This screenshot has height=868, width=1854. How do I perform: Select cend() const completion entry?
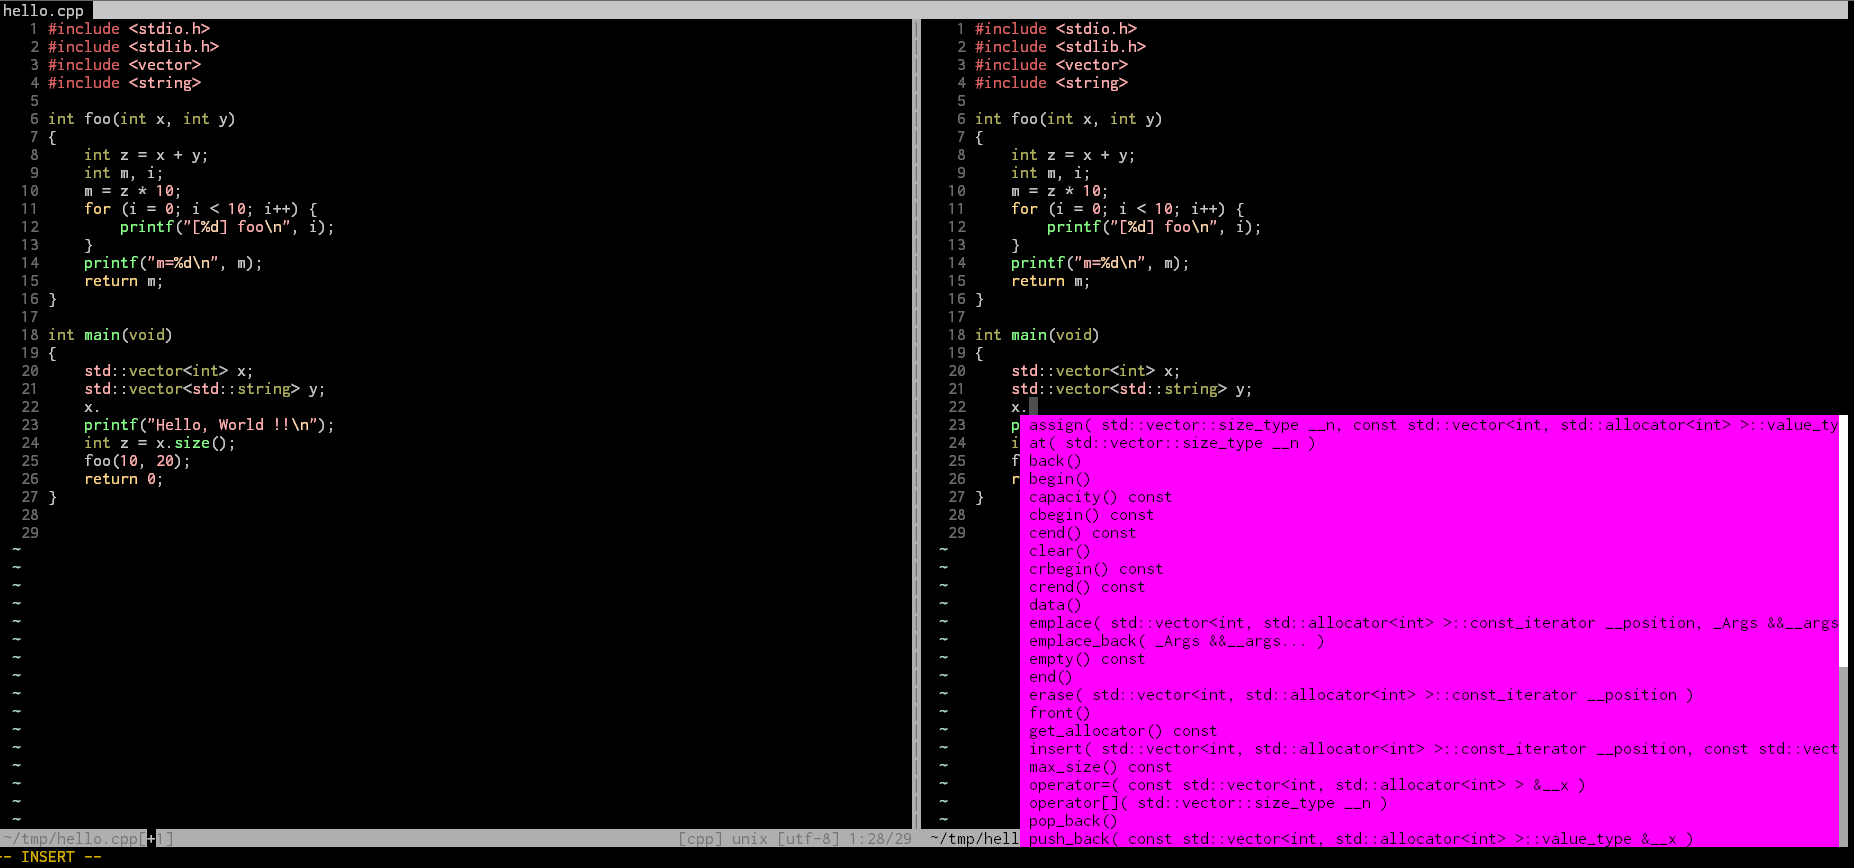click(1429, 533)
